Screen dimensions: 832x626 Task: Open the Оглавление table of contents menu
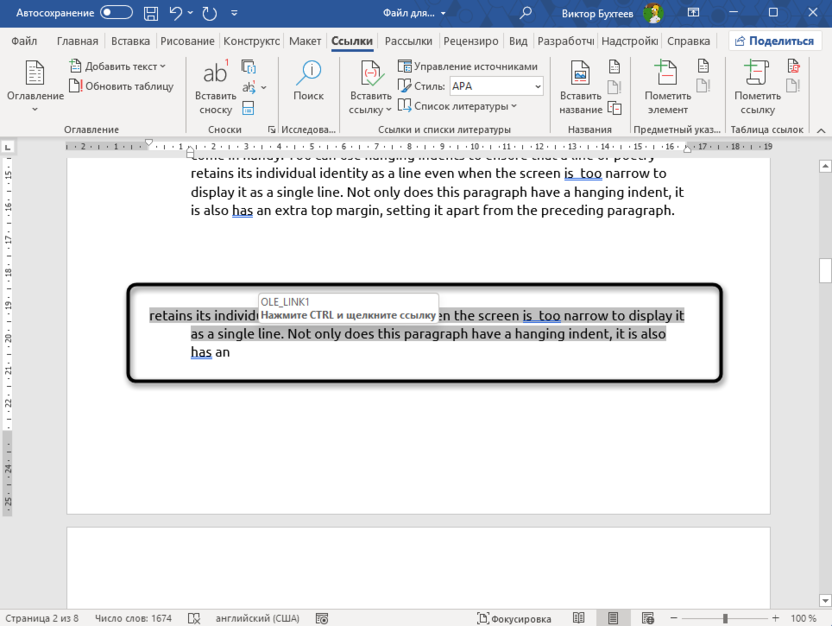pos(35,86)
